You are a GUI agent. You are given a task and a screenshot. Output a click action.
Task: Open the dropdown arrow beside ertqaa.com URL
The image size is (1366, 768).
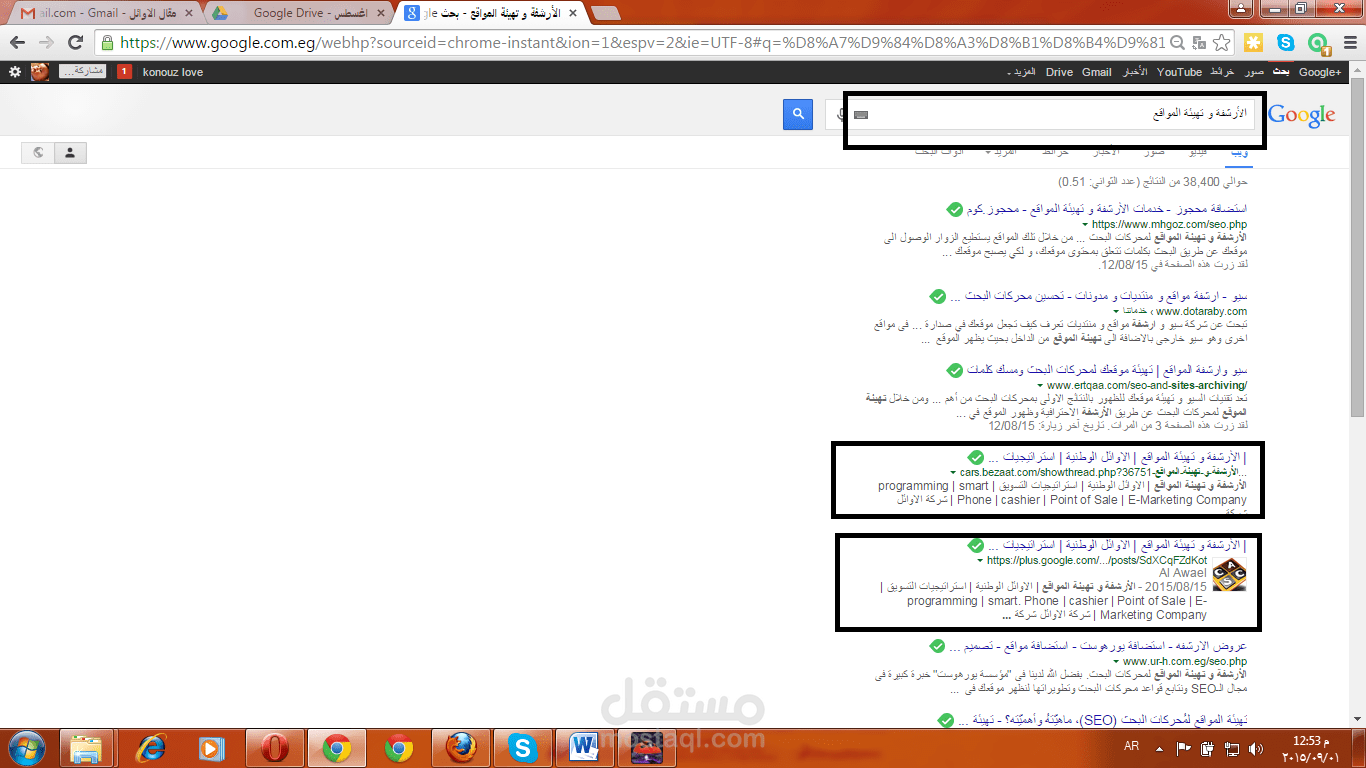coord(1041,386)
